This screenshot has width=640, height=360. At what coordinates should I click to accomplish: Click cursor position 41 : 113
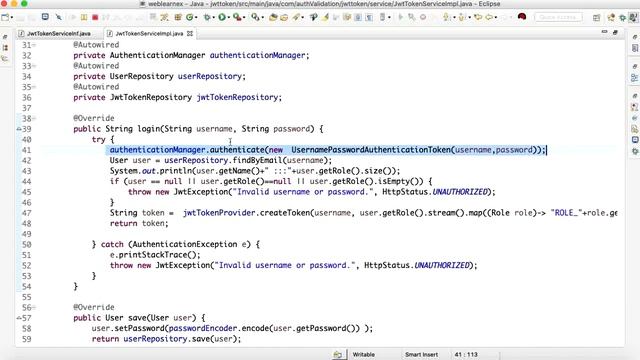tap(466, 354)
